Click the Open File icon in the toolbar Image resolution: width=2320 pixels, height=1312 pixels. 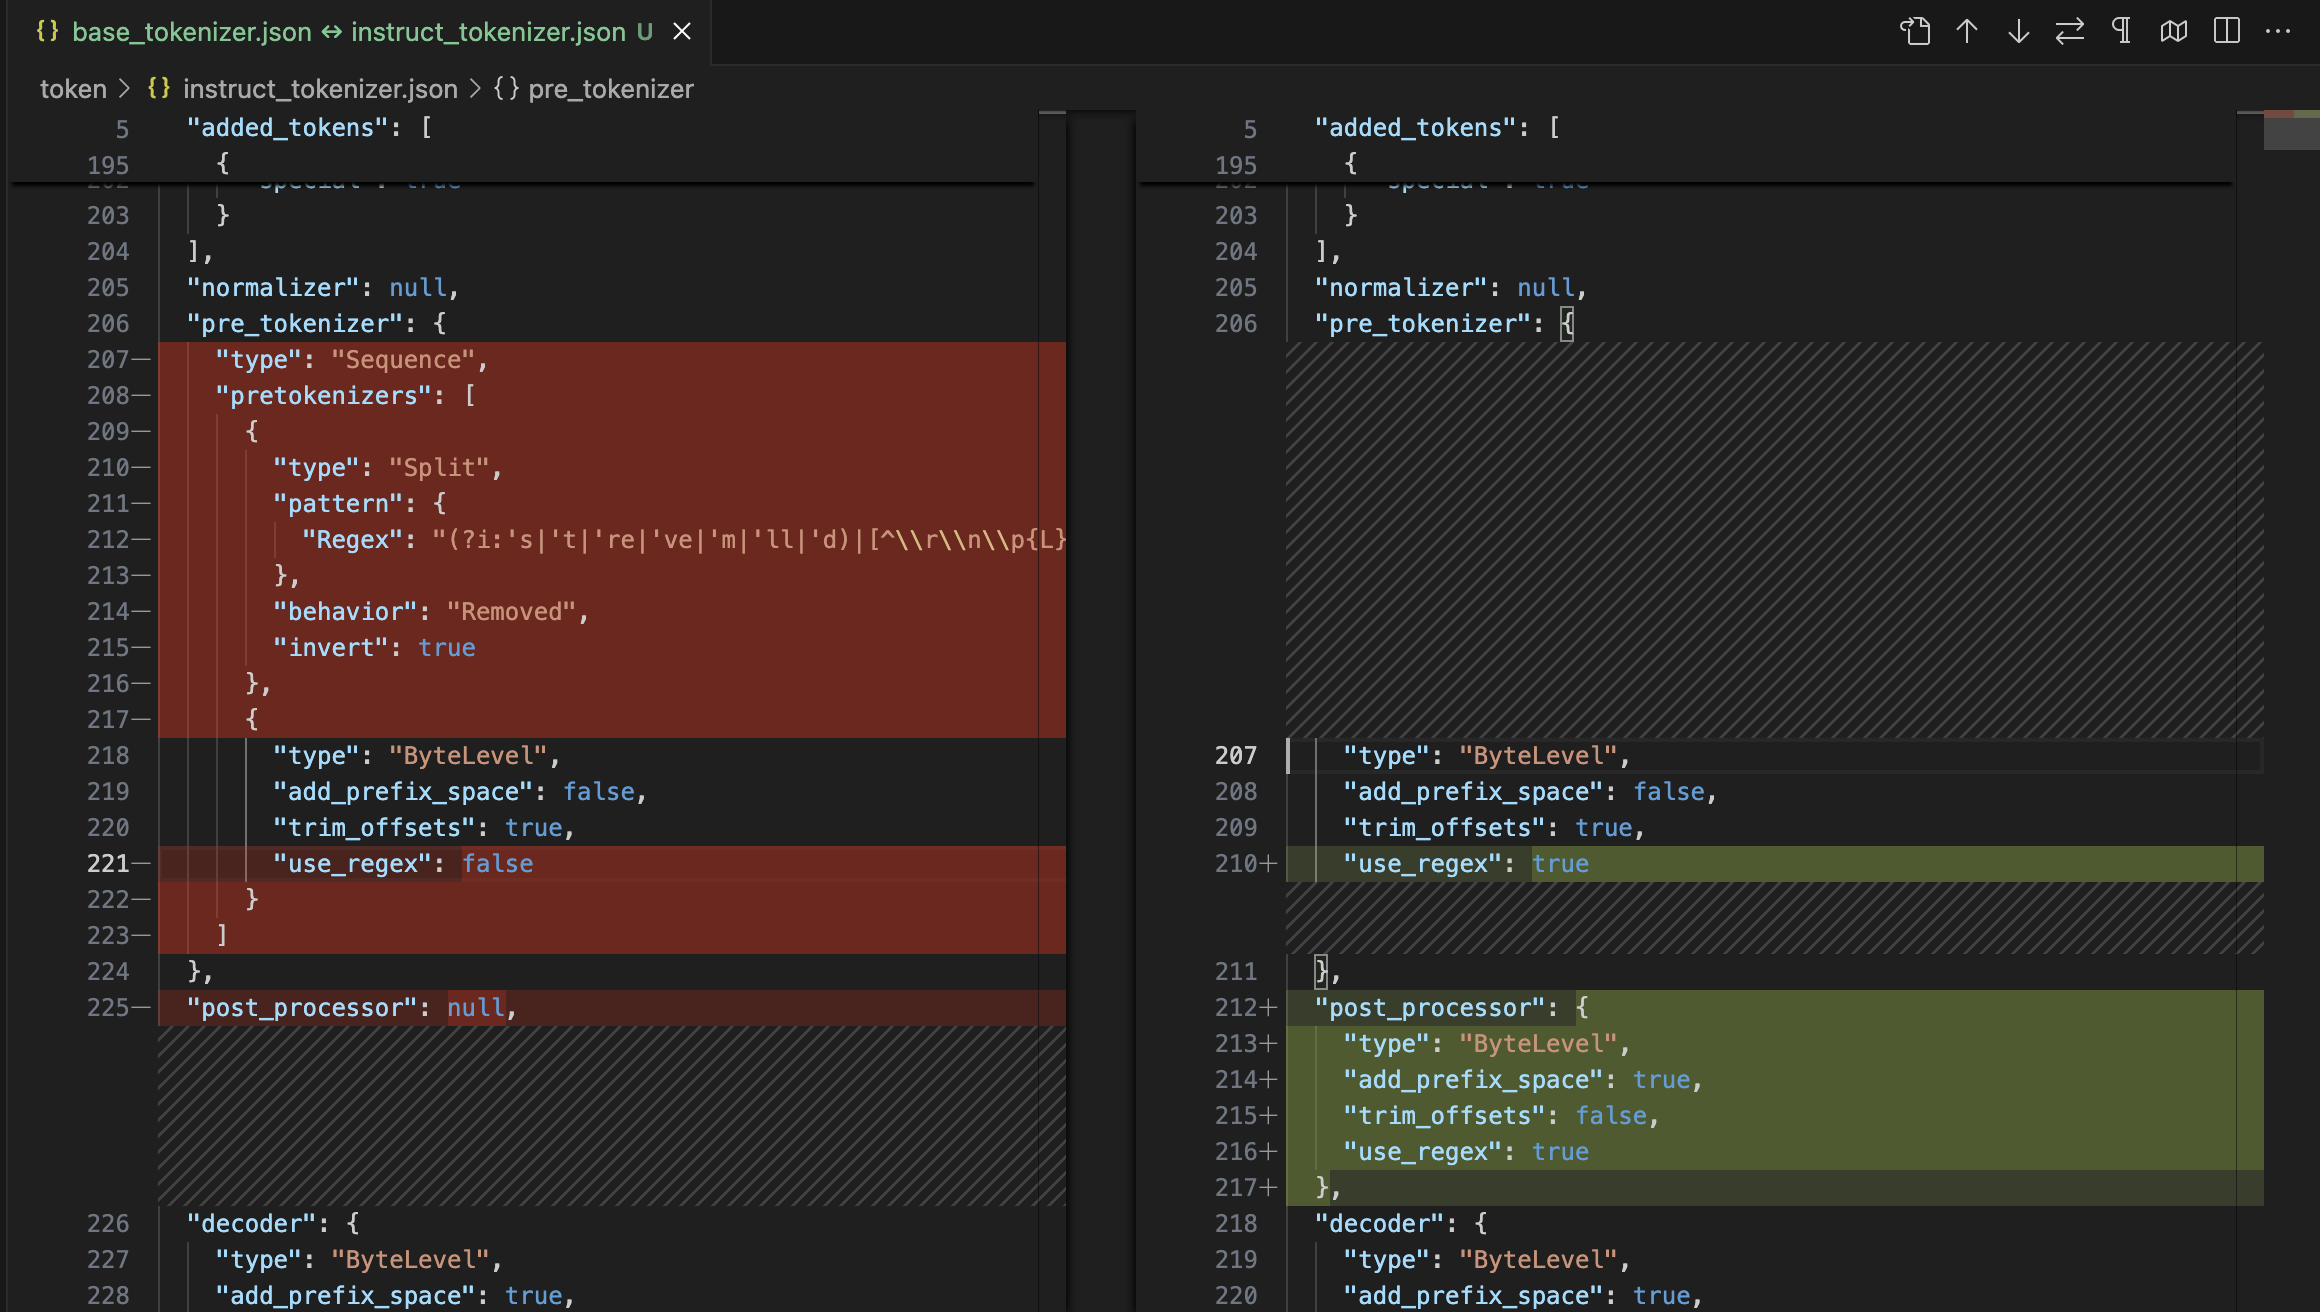tap(1915, 31)
